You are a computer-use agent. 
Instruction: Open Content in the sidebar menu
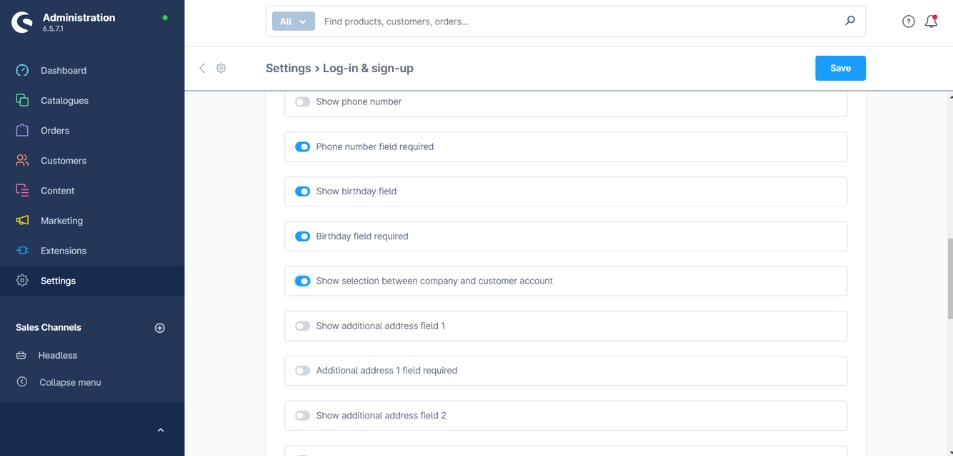[x=57, y=191]
